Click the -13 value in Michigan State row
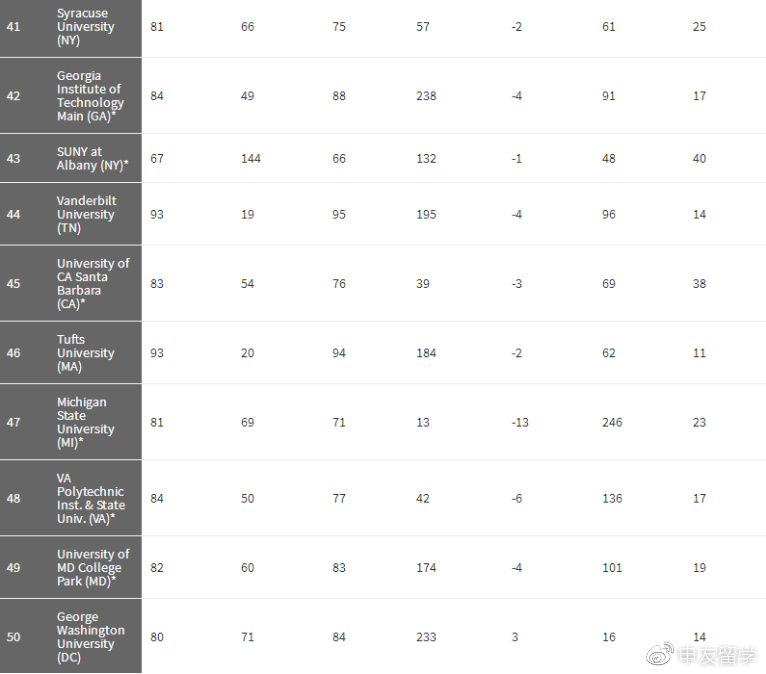 pyautogui.click(x=520, y=422)
